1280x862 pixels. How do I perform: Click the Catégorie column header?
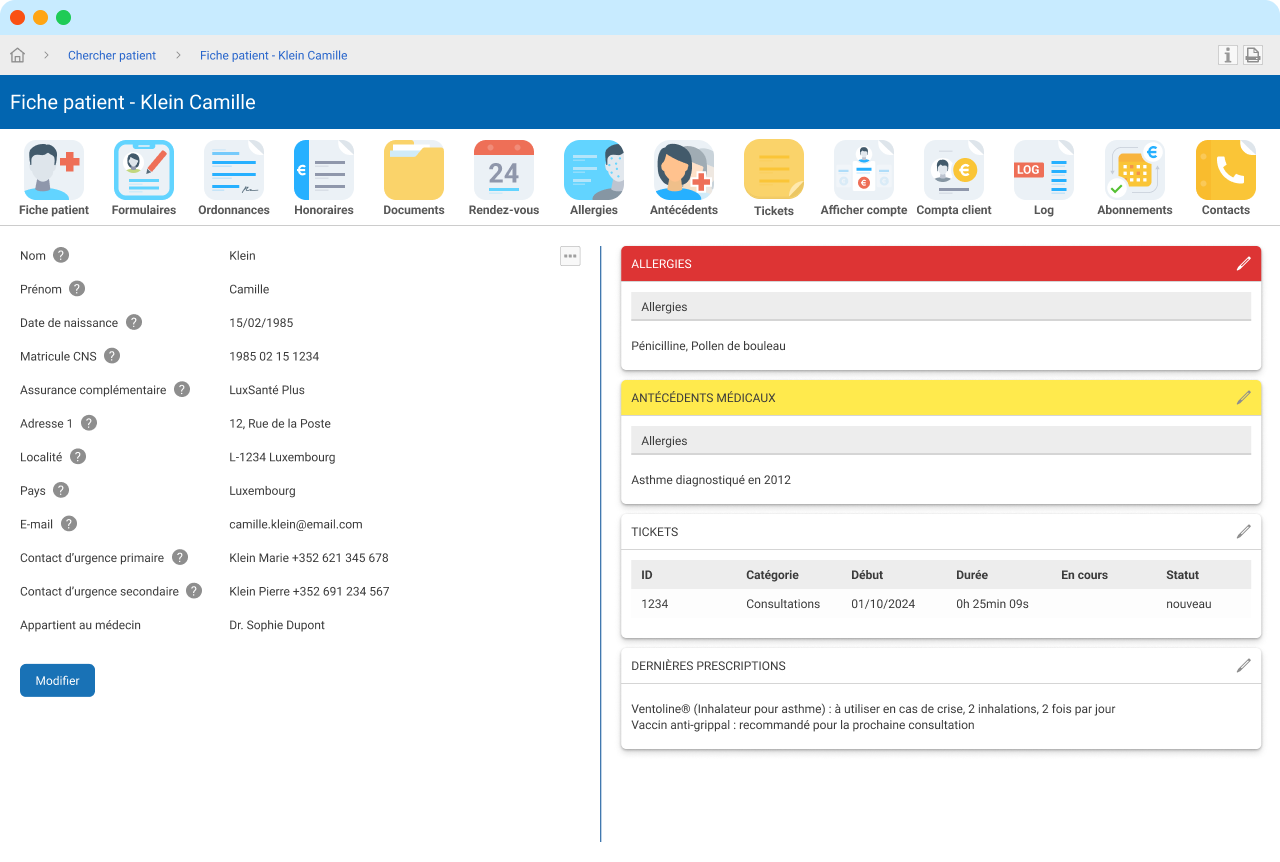click(772, 575)
